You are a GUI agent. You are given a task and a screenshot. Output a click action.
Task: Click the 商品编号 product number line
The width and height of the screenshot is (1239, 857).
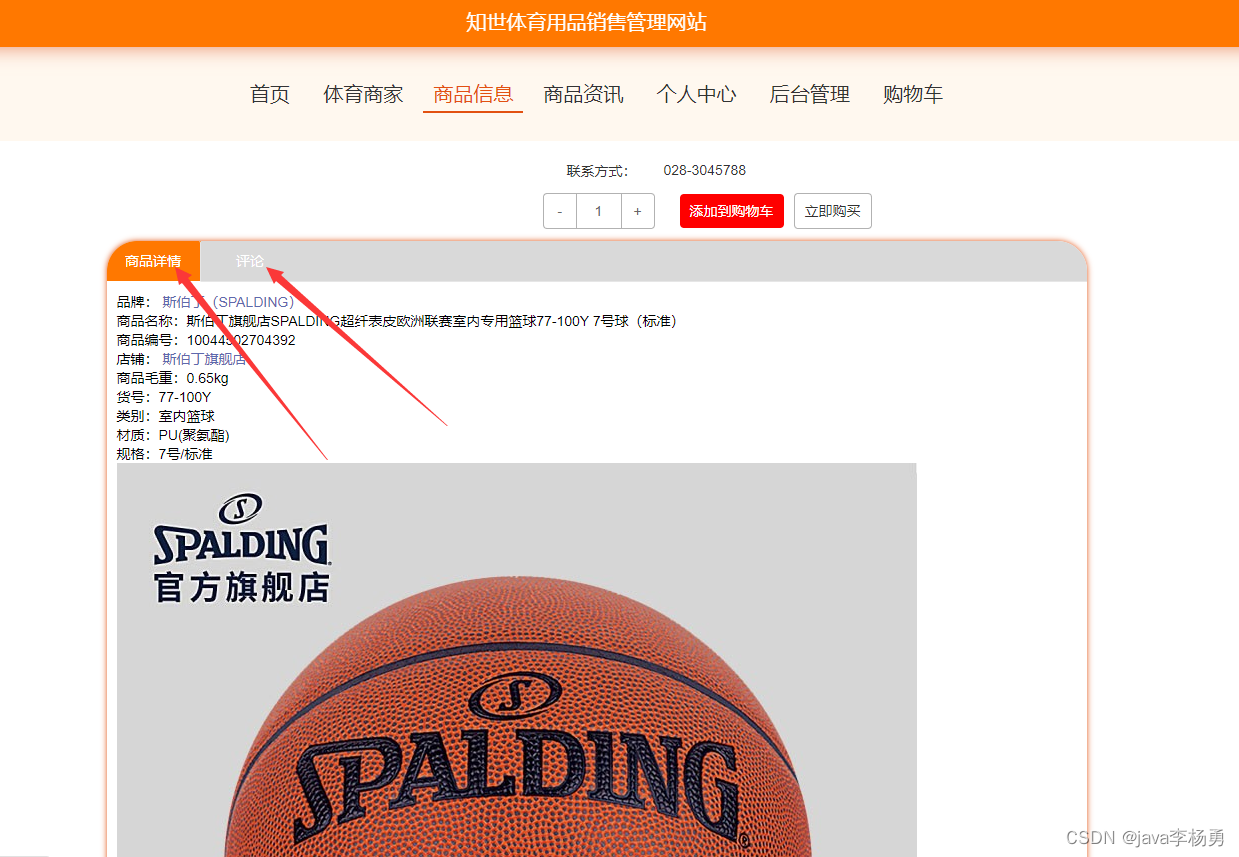[x=206, y=340]
